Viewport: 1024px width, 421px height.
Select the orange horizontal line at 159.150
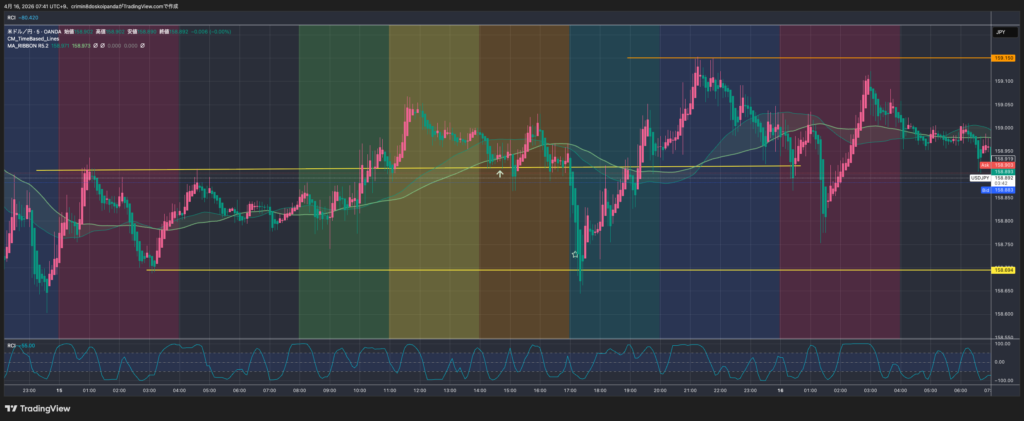[x=800, y=58]
